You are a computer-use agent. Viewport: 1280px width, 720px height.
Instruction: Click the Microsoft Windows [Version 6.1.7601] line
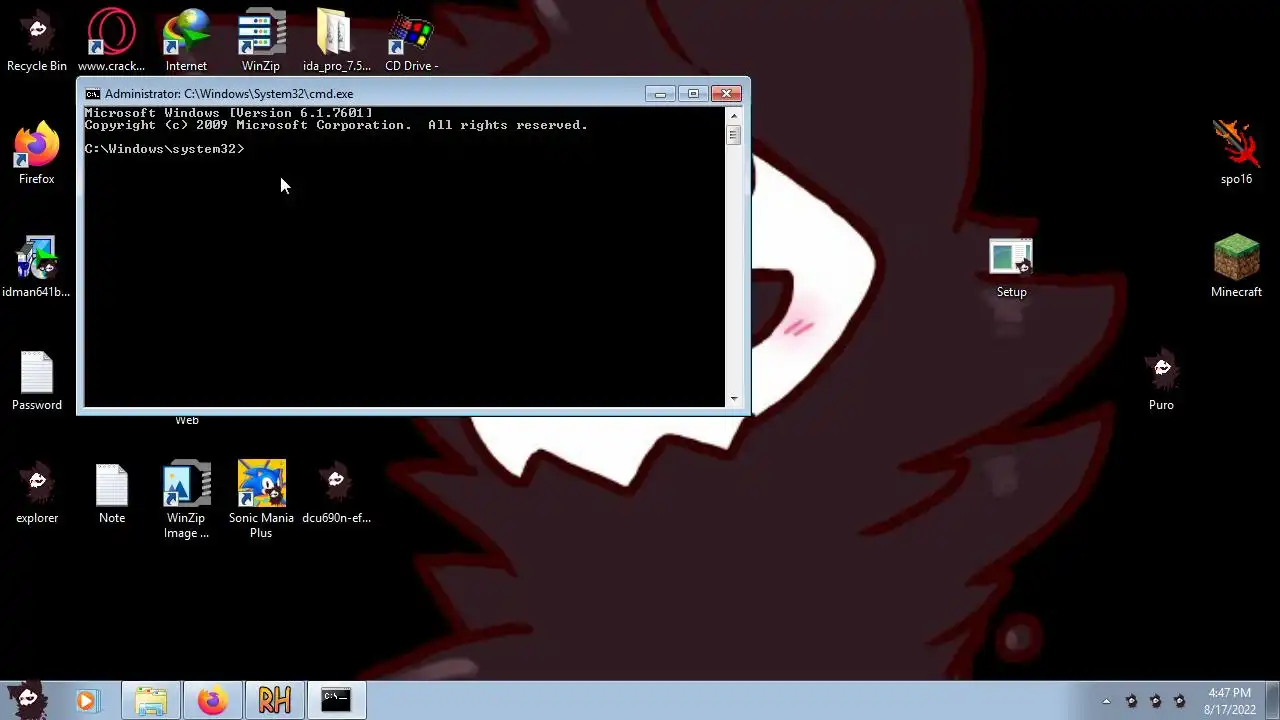pyautogui.click(x=228, y=113)
